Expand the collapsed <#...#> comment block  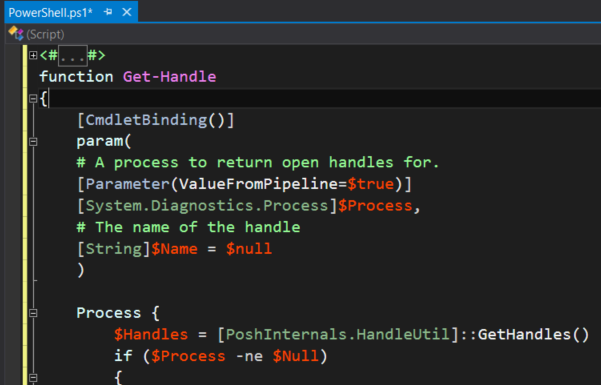[x=33, y=56]
